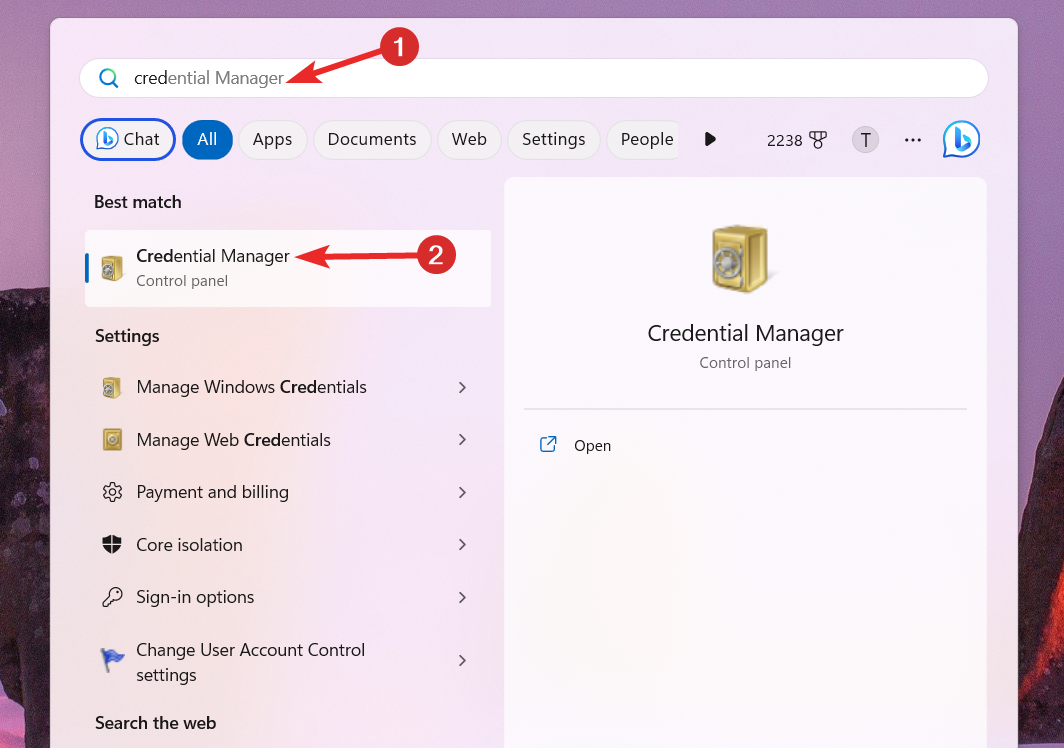Click the Core isolation shield icon

tap(111, 544)
